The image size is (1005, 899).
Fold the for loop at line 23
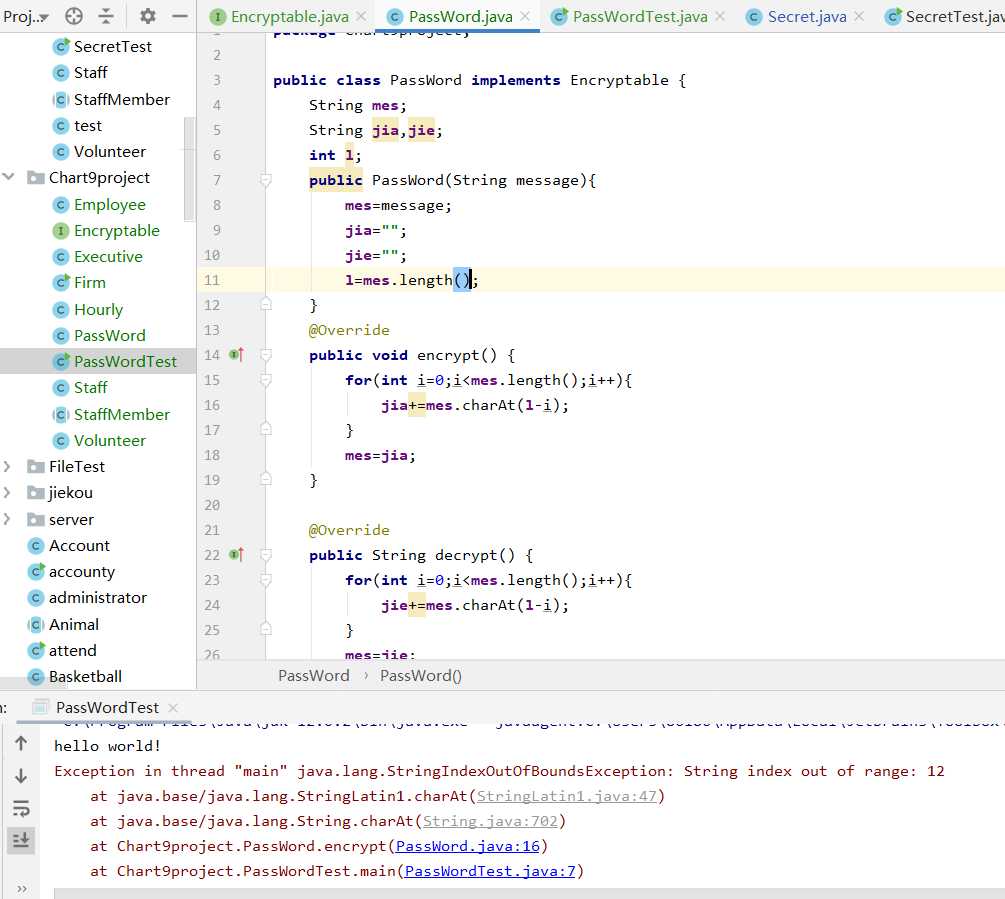pyautogui.click(x=266, y=580)
